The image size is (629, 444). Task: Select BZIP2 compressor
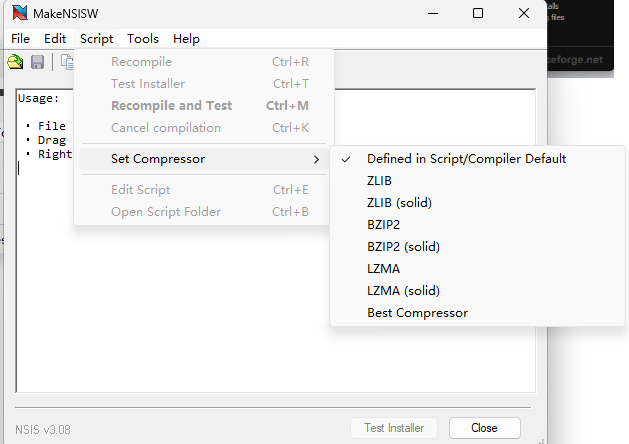(477, 225)
